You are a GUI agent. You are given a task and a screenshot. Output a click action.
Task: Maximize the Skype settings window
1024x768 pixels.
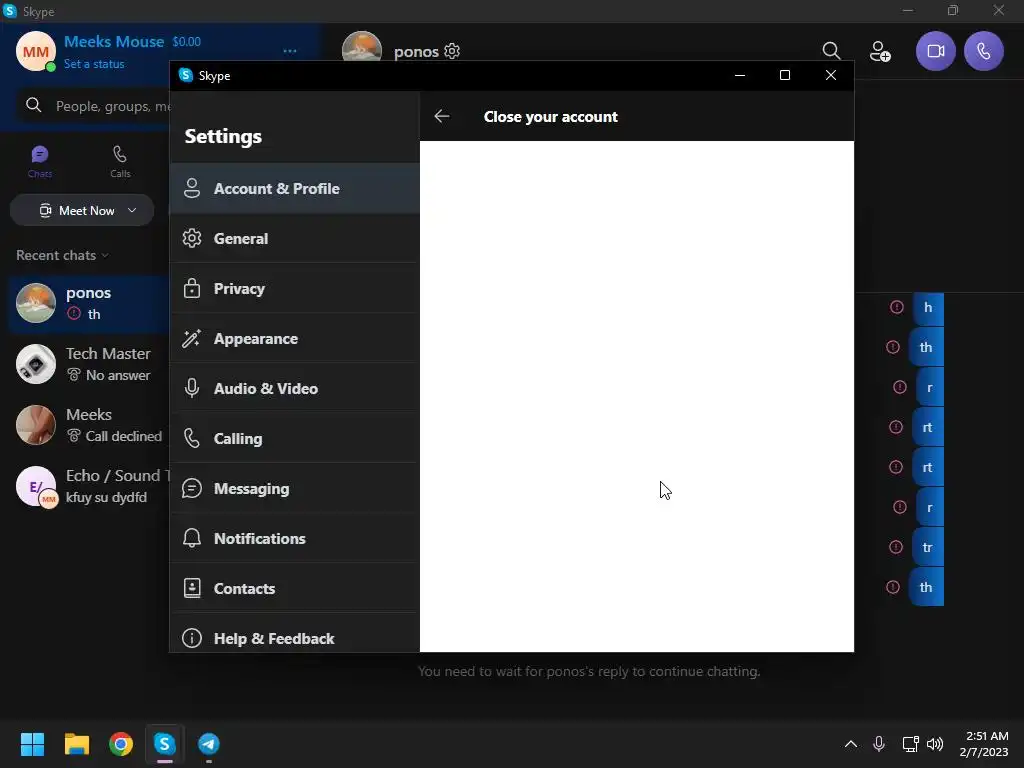click(785, 75)
